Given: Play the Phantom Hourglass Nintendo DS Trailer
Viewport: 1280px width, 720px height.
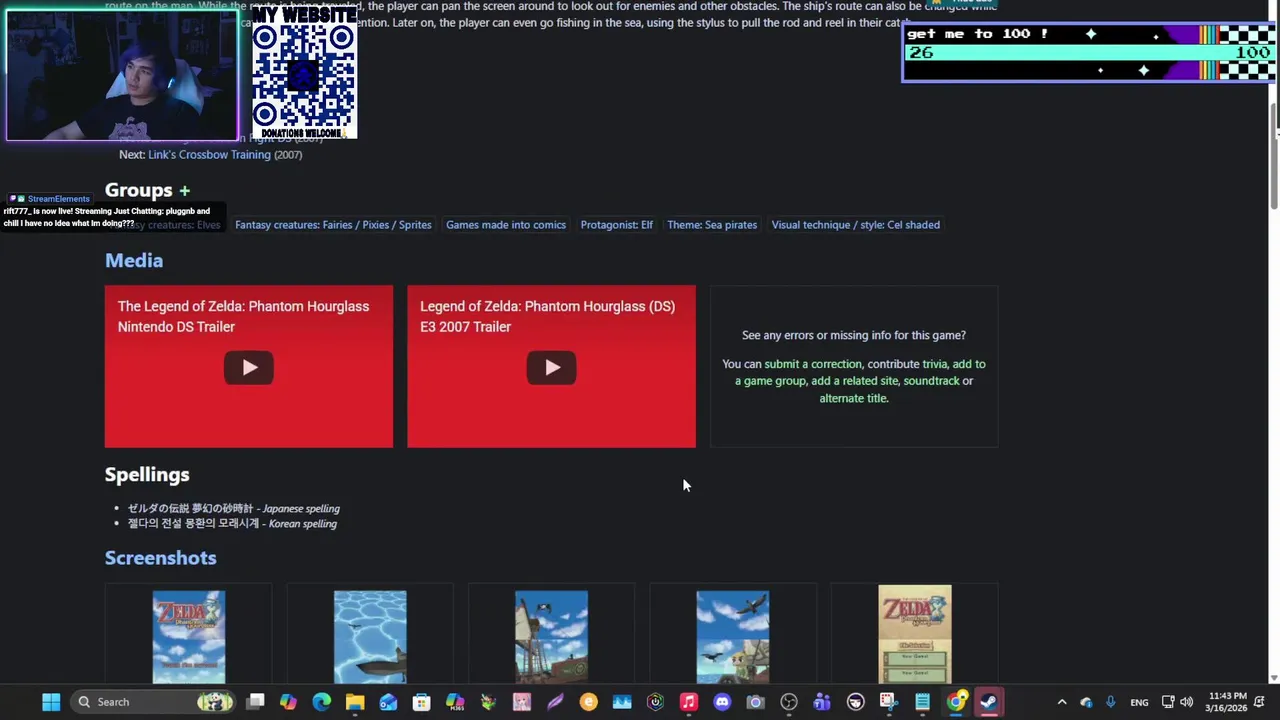Looking at the screenshot, I should click(x=249, y=367).
